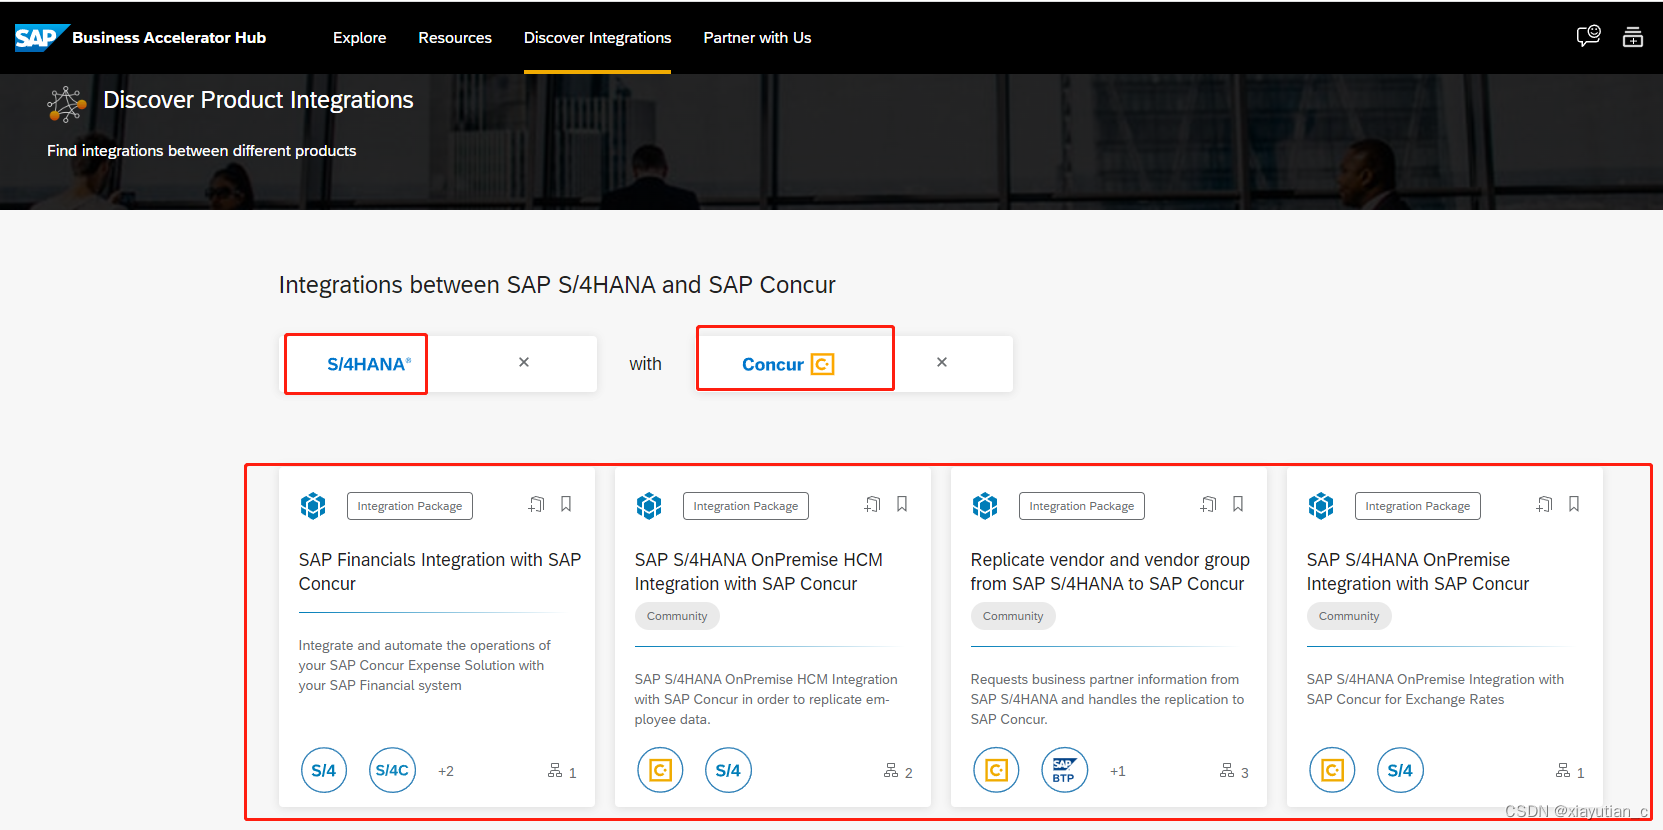1663x830 pixels.
Task: Click Community tag on Replicate vendor card
Action: pos(1013,616)
